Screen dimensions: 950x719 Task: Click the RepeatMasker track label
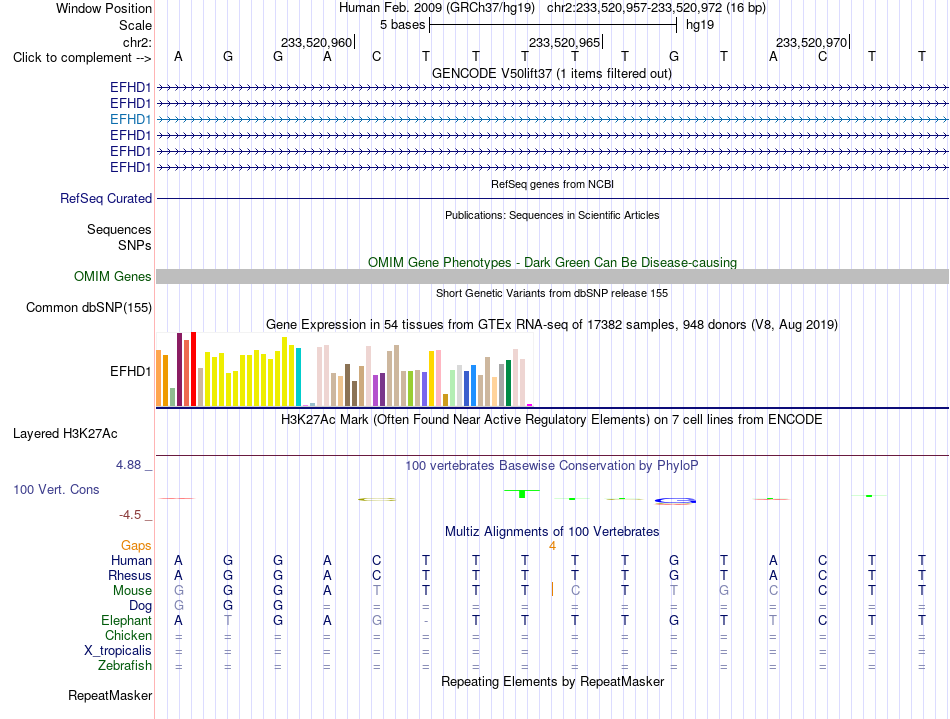click(x=110, y=695)
